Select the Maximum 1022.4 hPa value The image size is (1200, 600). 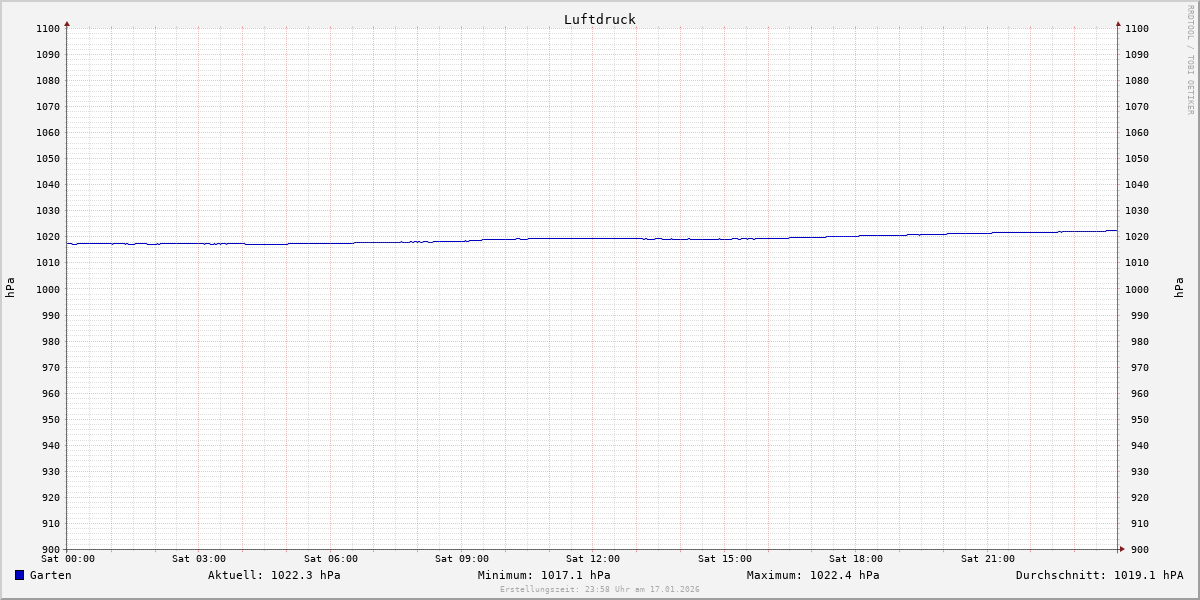(x=813, y=575)
